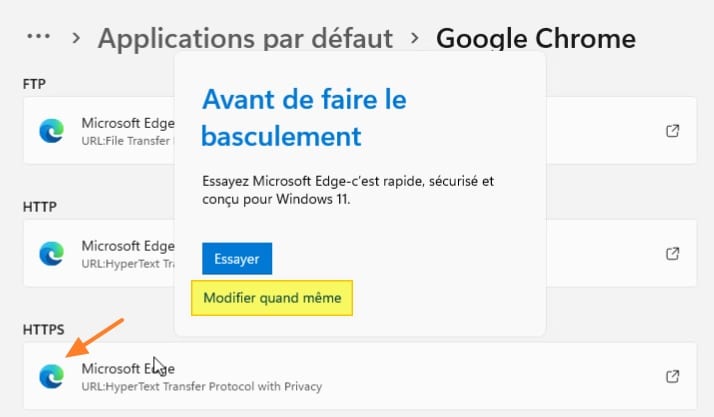Click the Edge icon in the HTTPS row

(x=51, y=376)
